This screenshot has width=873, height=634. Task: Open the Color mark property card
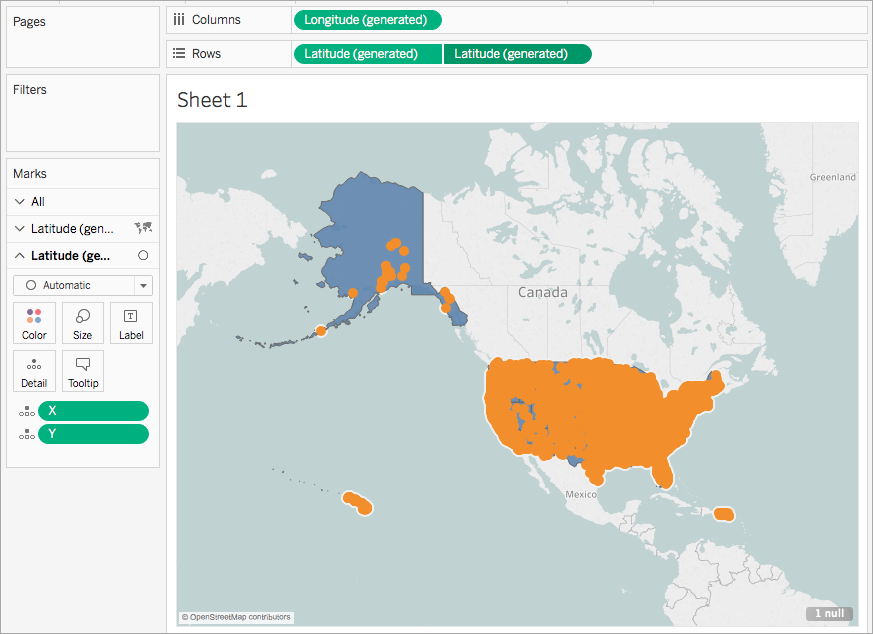click(x=34, y=323)
